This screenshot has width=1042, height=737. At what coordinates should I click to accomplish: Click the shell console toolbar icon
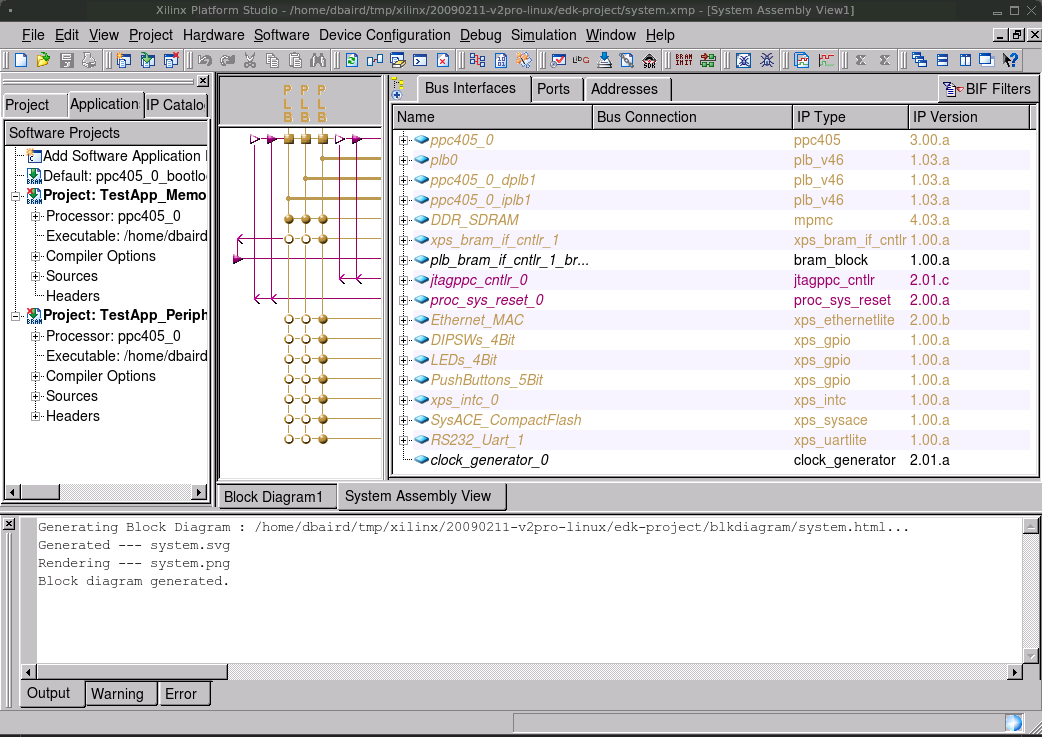pyautogui.click(x=420, y=60)
